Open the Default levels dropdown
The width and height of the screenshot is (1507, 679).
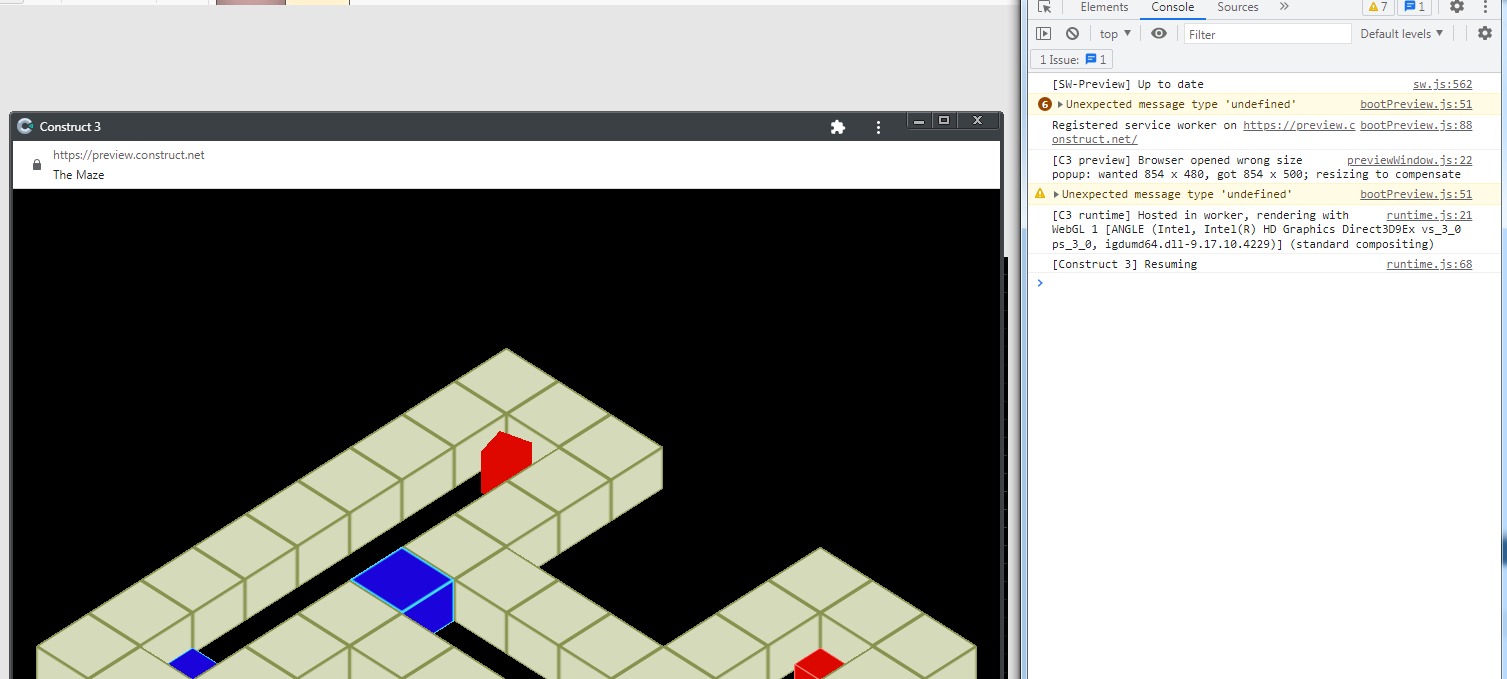[x=1402, y=34]
